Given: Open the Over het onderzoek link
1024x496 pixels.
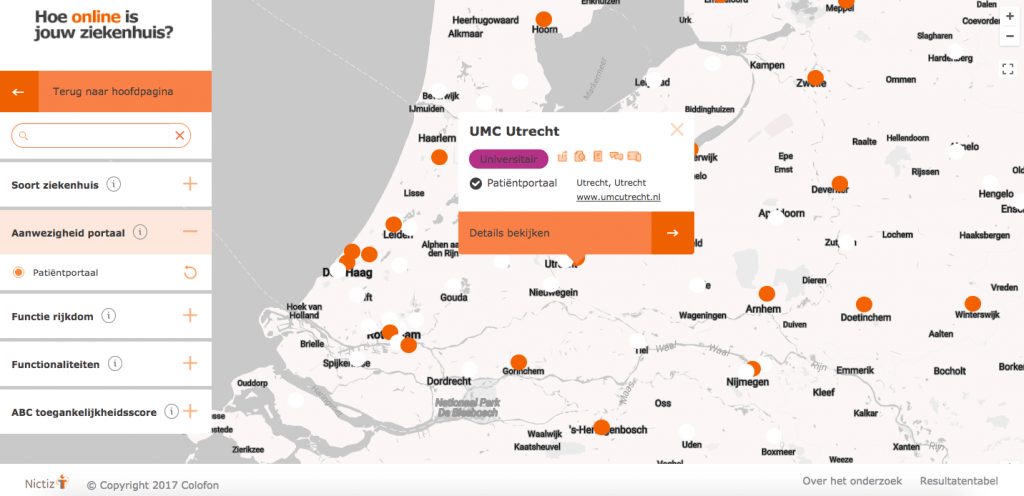Looking at the screenshot, I should [x=852, y=481].
